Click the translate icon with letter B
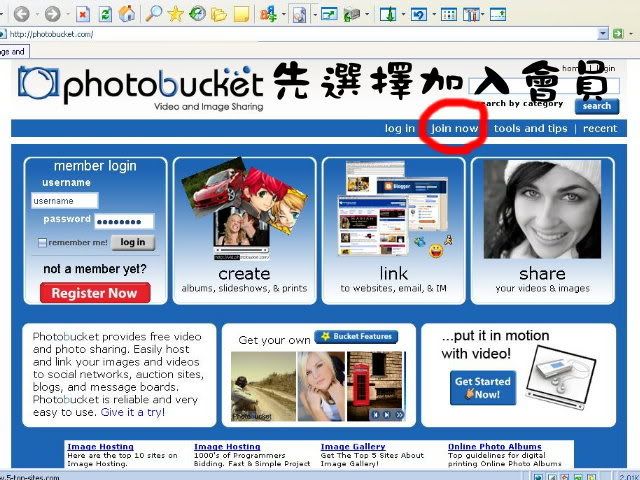Screen dimensions: 640x480 (x=269, y=15)
